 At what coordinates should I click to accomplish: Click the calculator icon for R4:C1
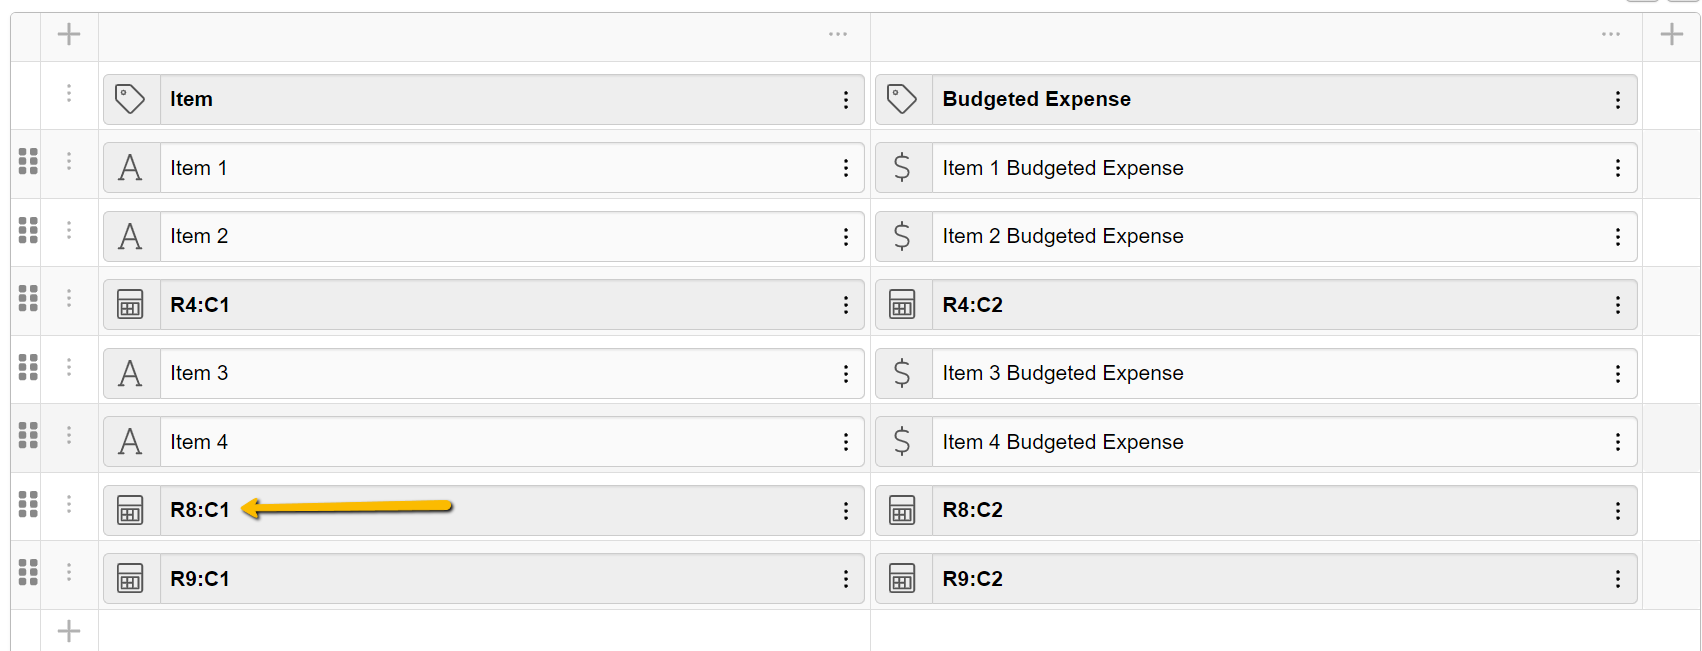[131, 305]
